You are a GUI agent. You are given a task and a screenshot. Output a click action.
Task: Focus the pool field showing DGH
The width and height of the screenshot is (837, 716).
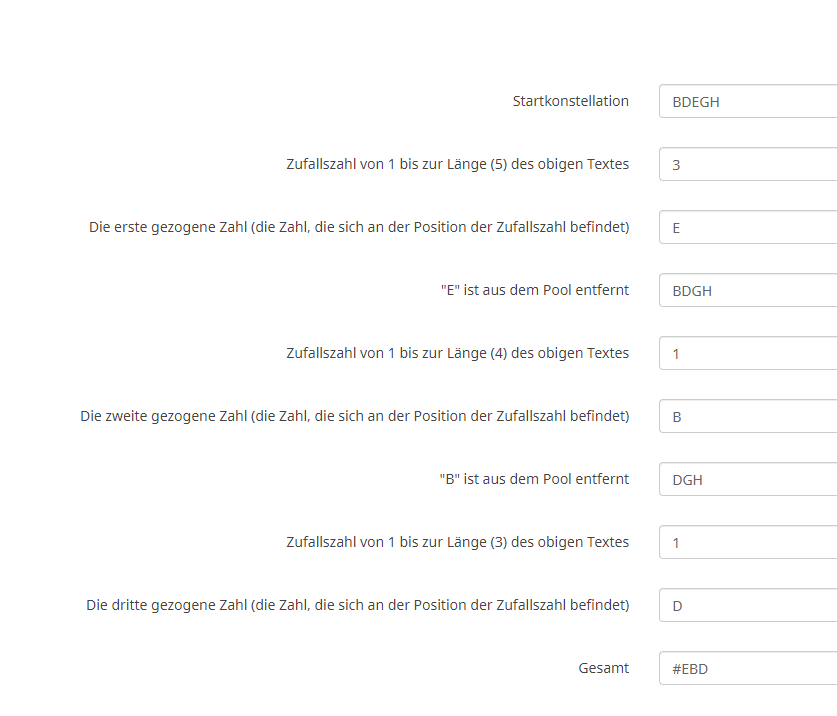[747, 480]
